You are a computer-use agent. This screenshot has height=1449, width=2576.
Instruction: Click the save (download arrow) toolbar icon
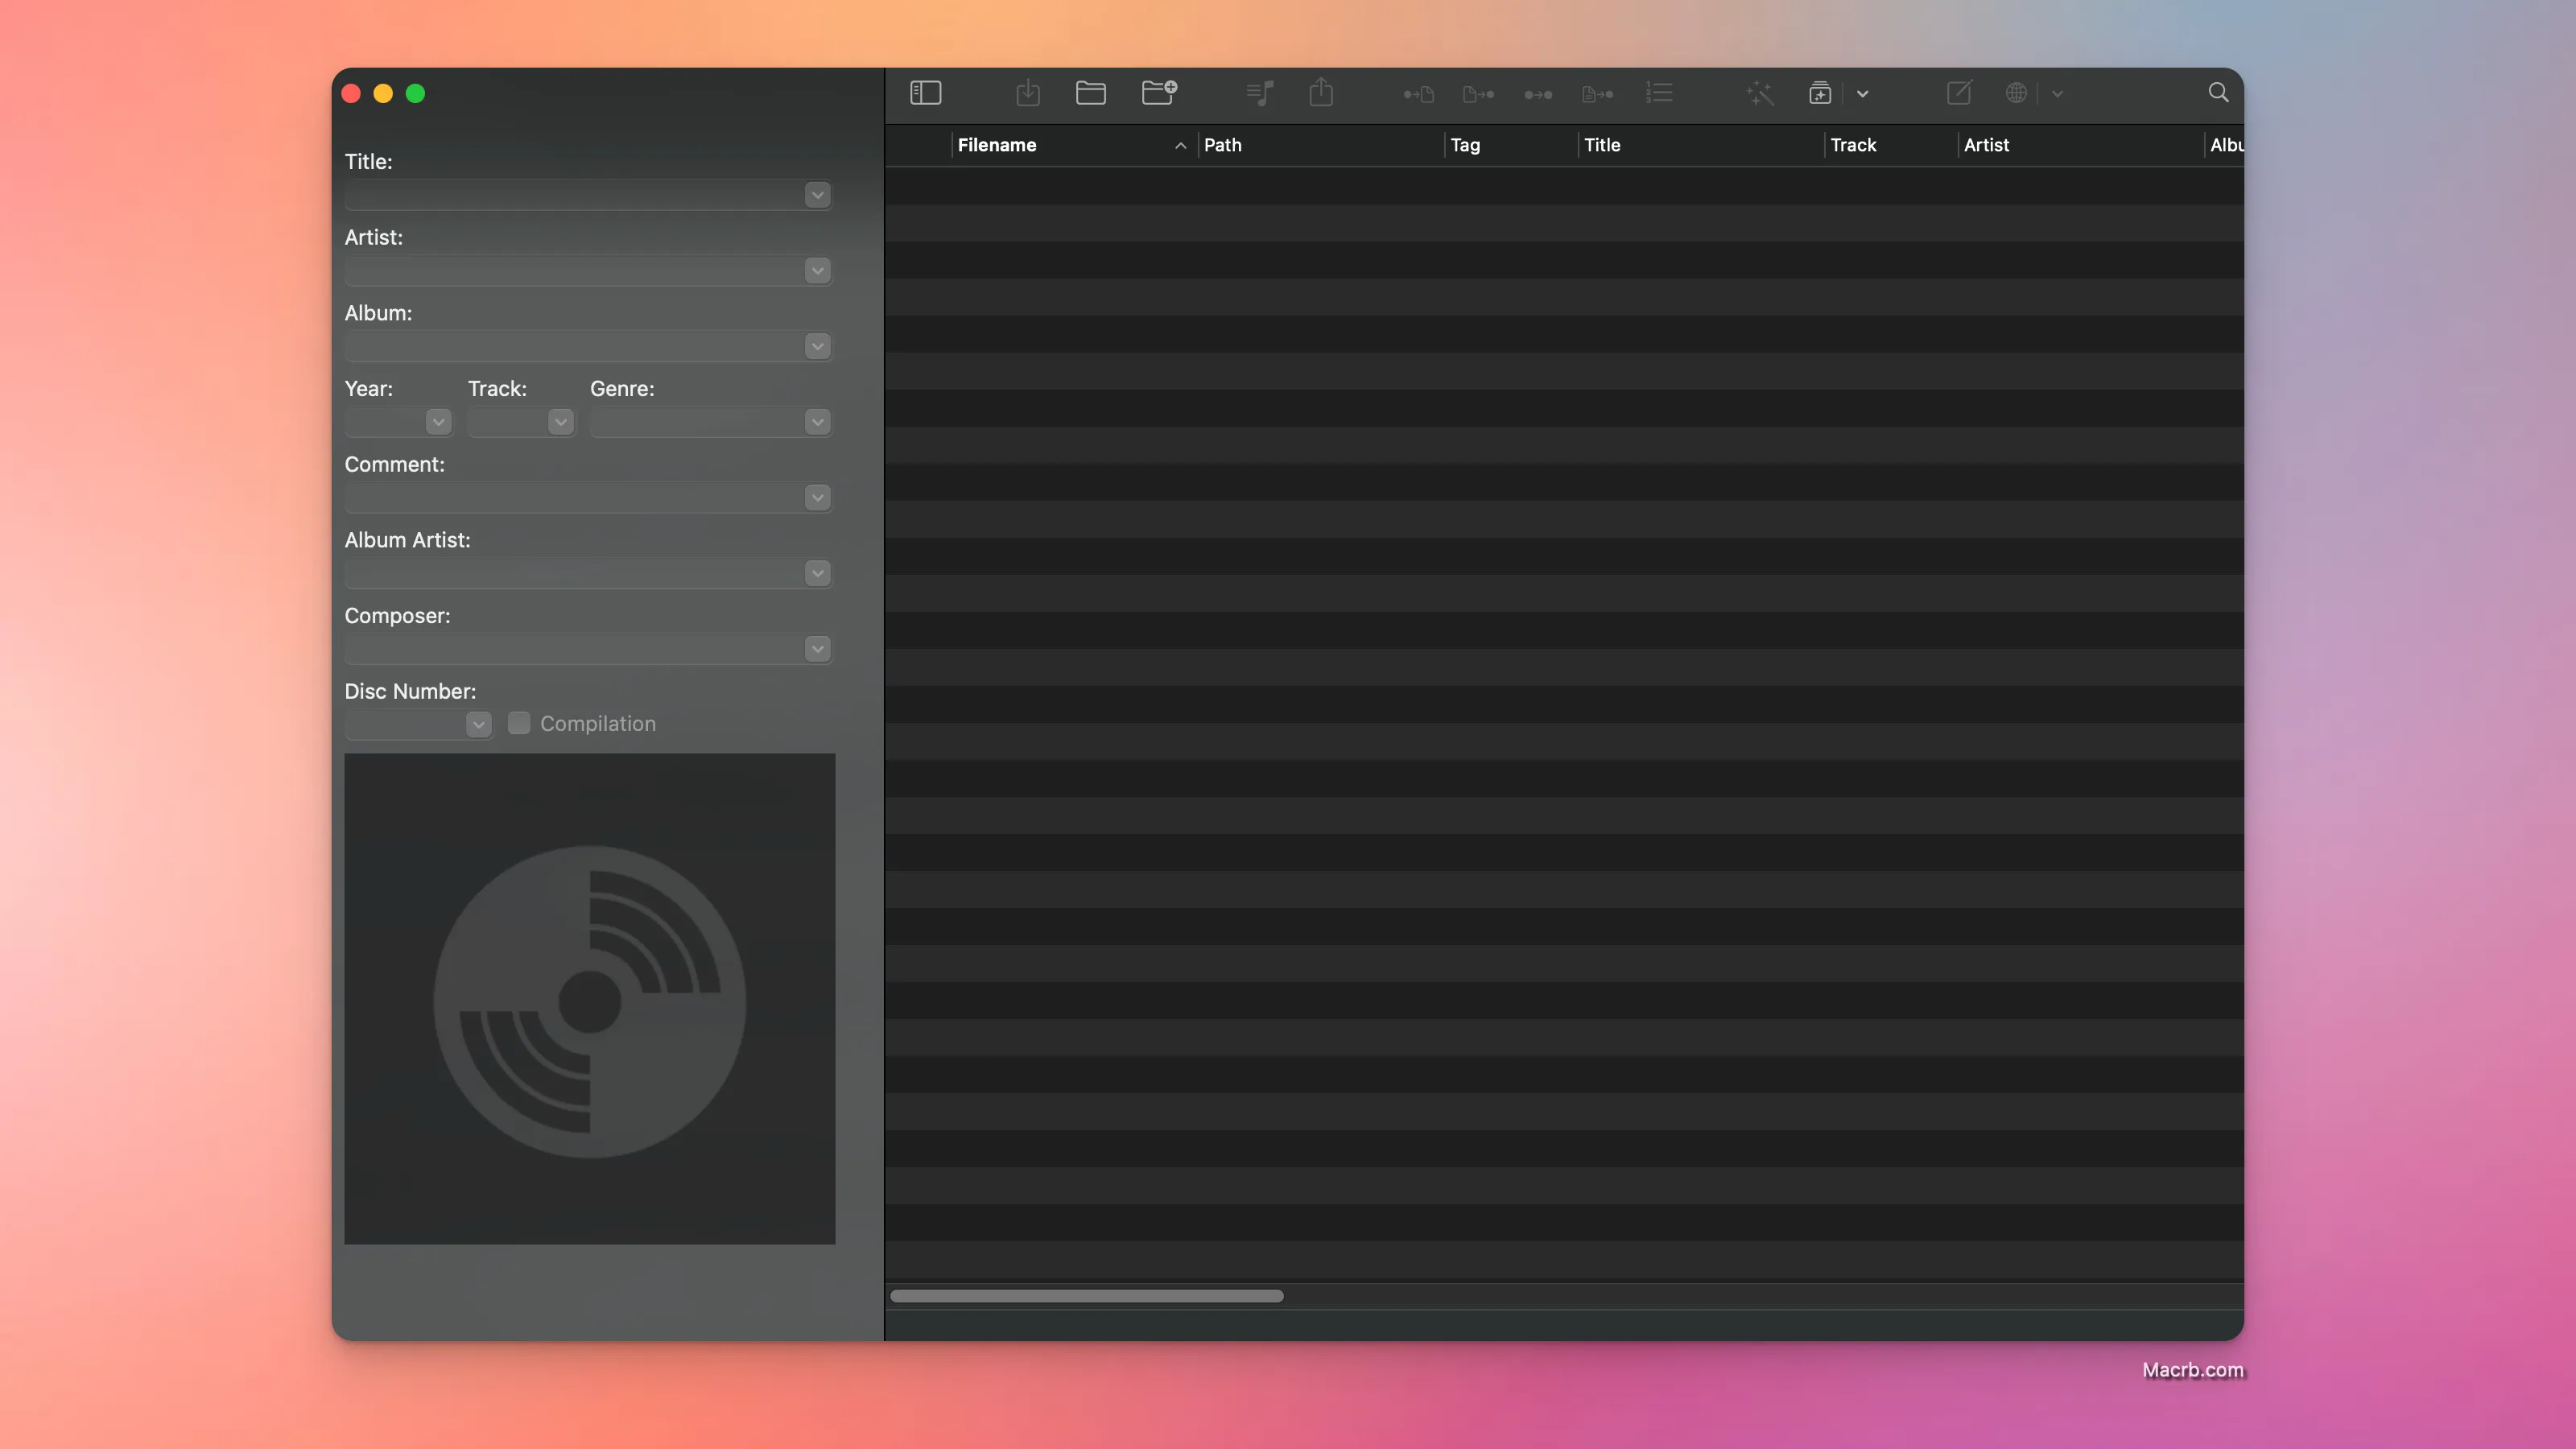[1028, 93]
